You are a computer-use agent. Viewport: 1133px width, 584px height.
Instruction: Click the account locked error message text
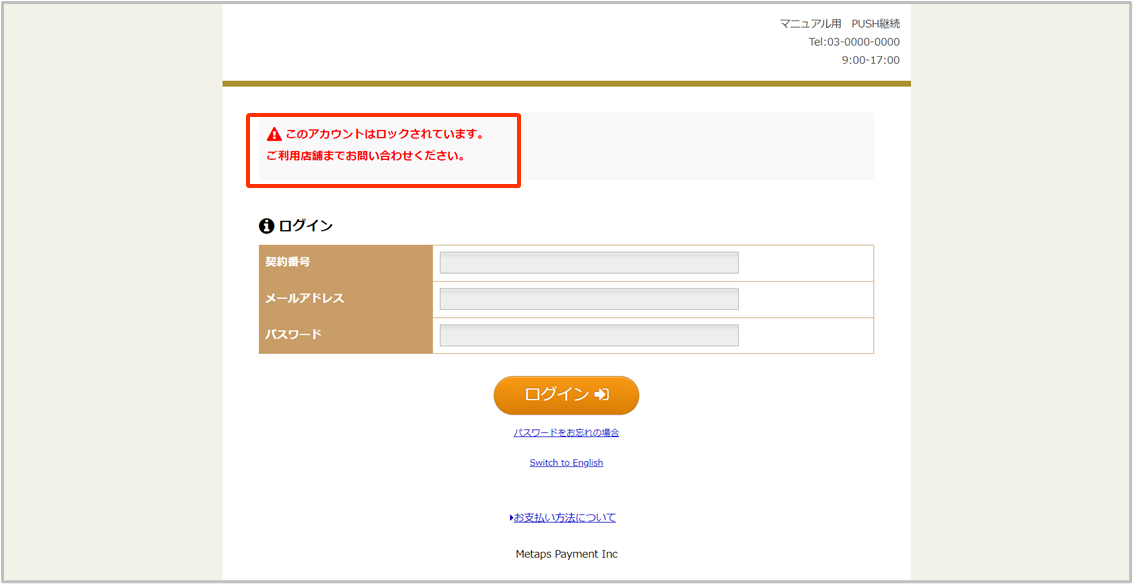(x=384, y=134)
